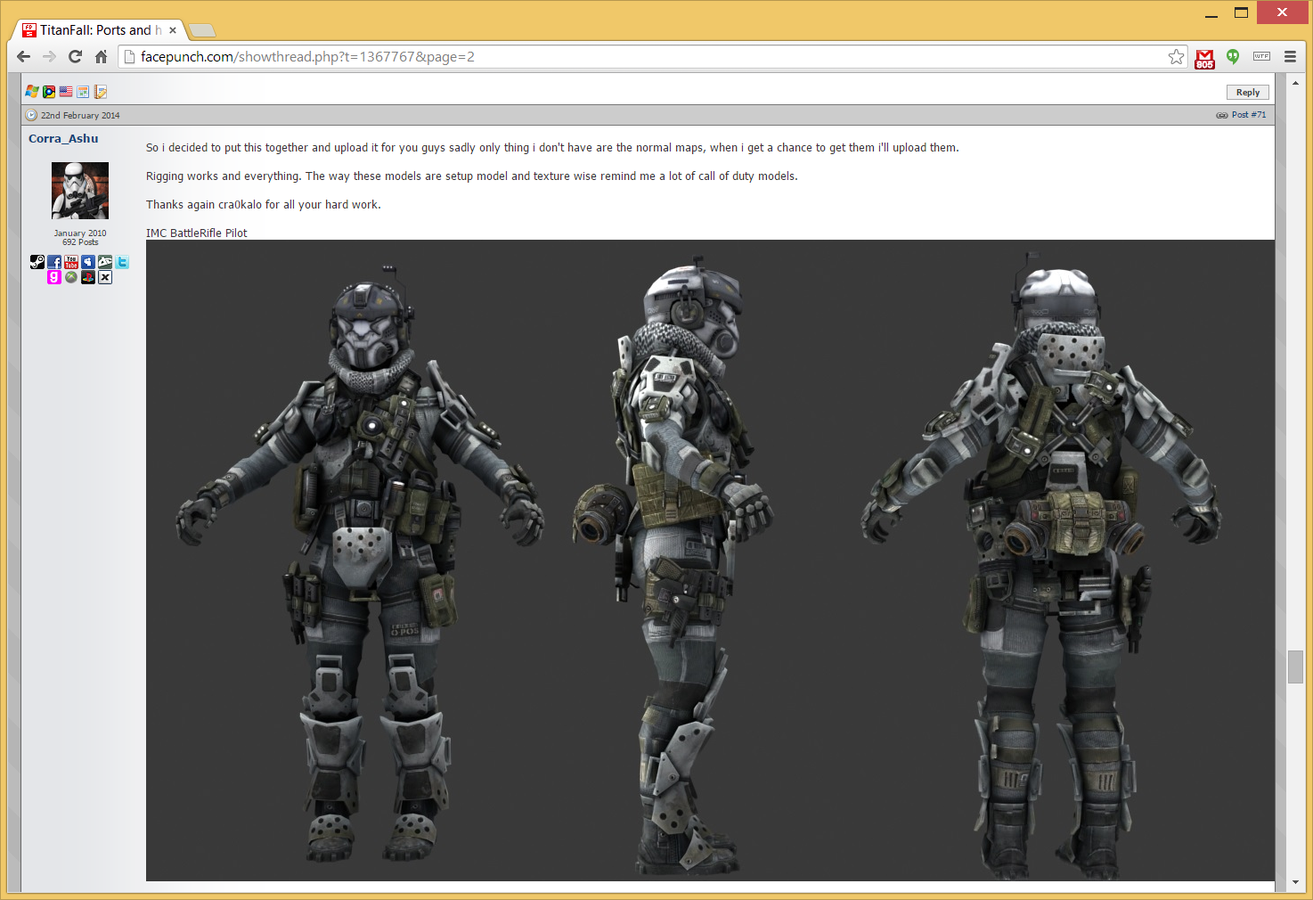Click the pink Garry's Mod 'g' icon
This screenshot has width=1313, height=900.
(x=54, y=277)
